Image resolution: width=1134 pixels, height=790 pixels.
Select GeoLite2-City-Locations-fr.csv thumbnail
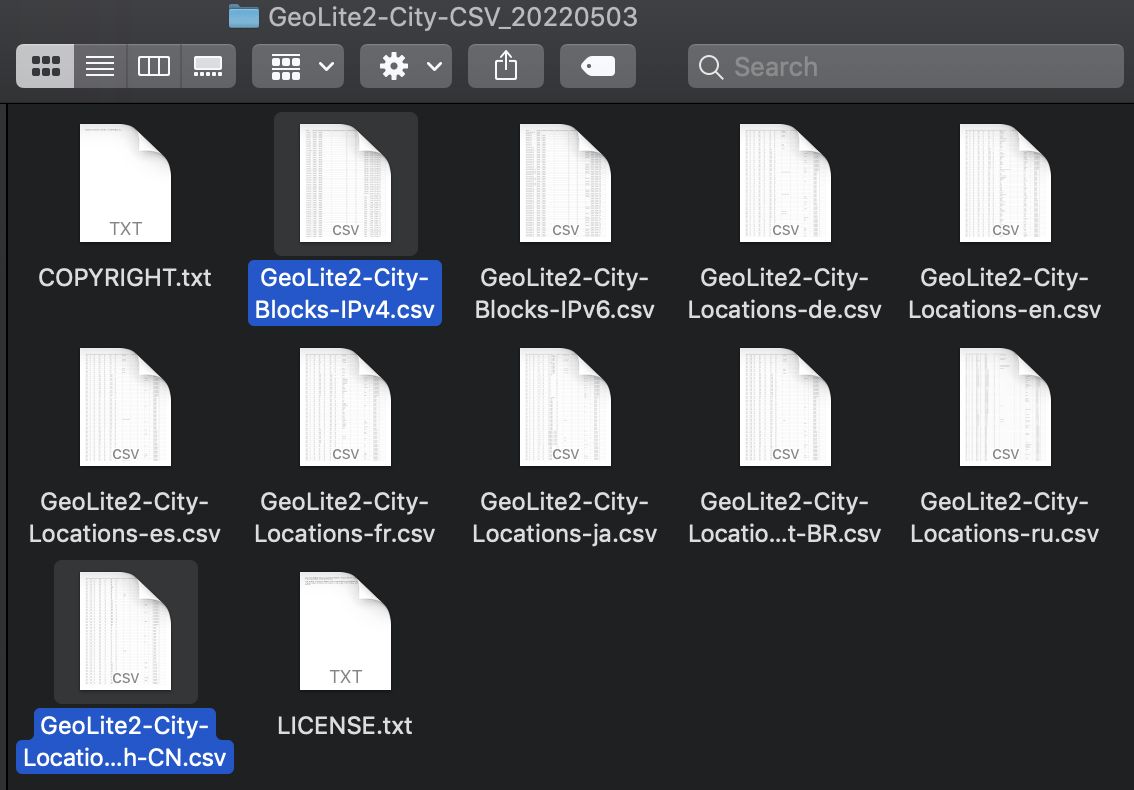[345, 407]
